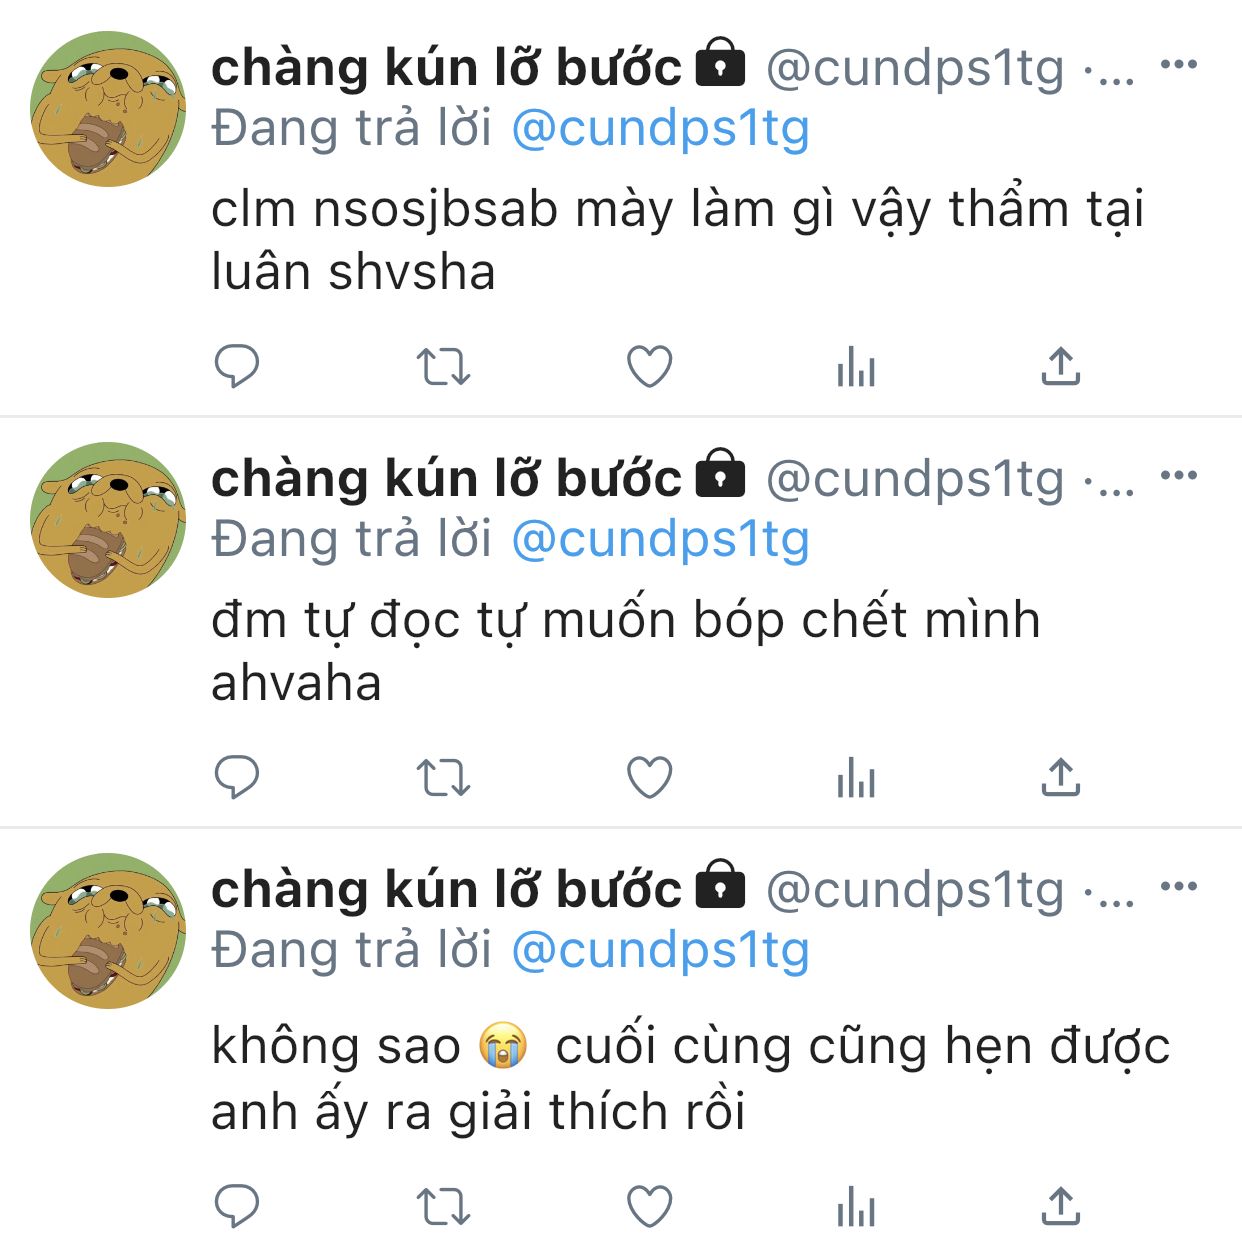The height and width of the screenshot is (1250, 1242).
Task: Like the 'không sao' crying emoji tweet
Action: 649,1206
